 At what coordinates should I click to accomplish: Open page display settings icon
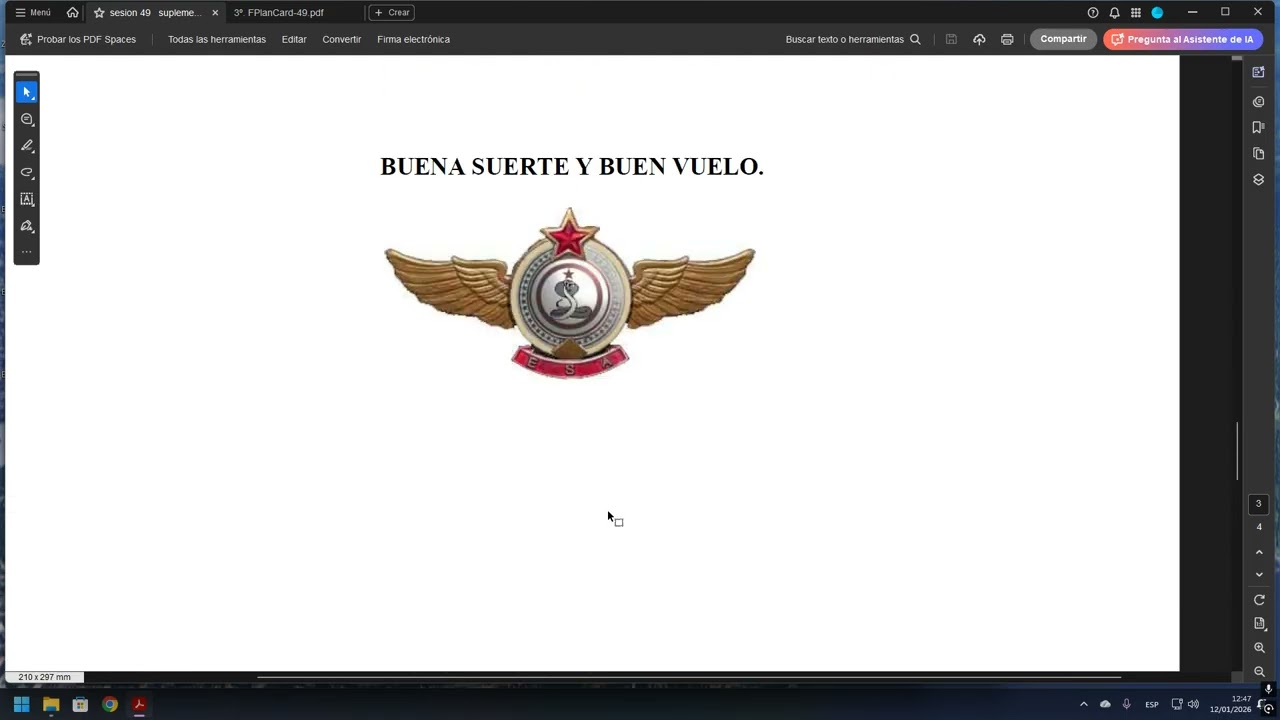pos(1259,623)
